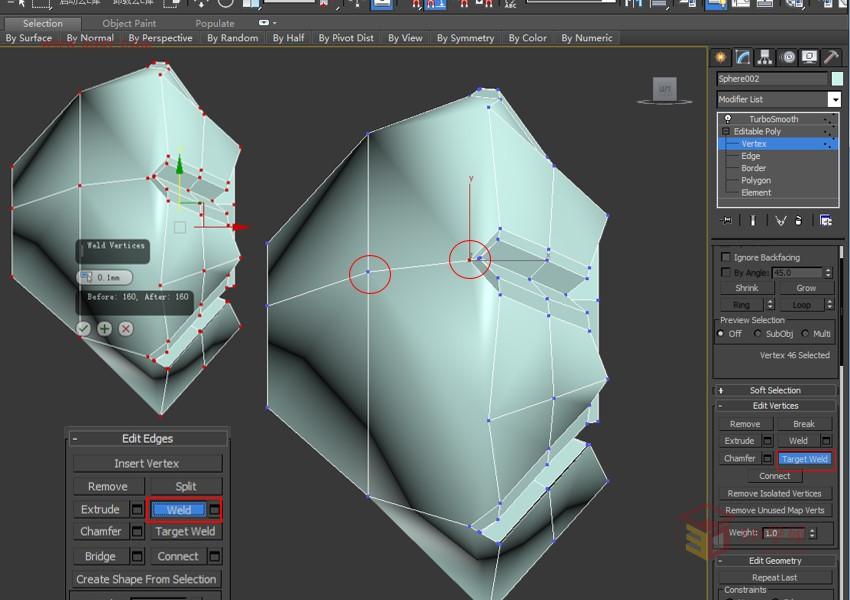Collapse the Editable Poly entry in the stack

click(x=727, y=131)
